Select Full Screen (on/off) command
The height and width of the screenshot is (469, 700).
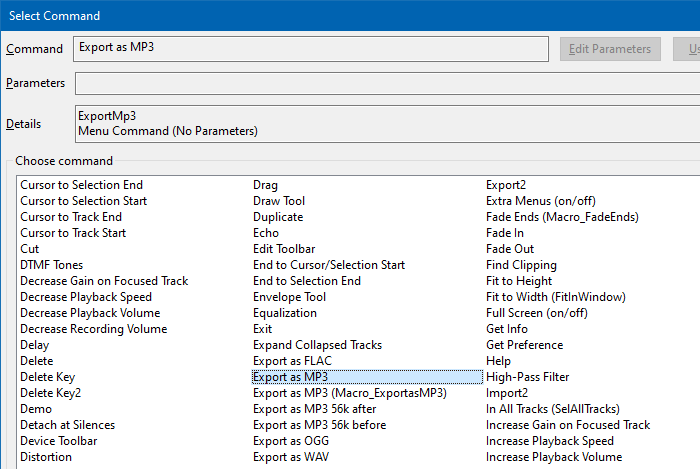coord(537,313)
